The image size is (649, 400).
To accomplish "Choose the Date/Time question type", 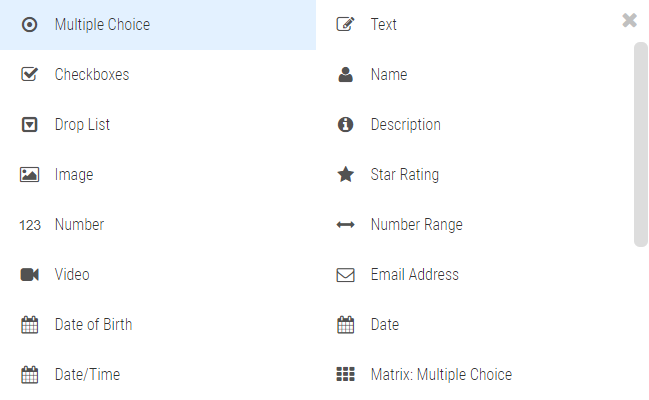I will 158,375.
